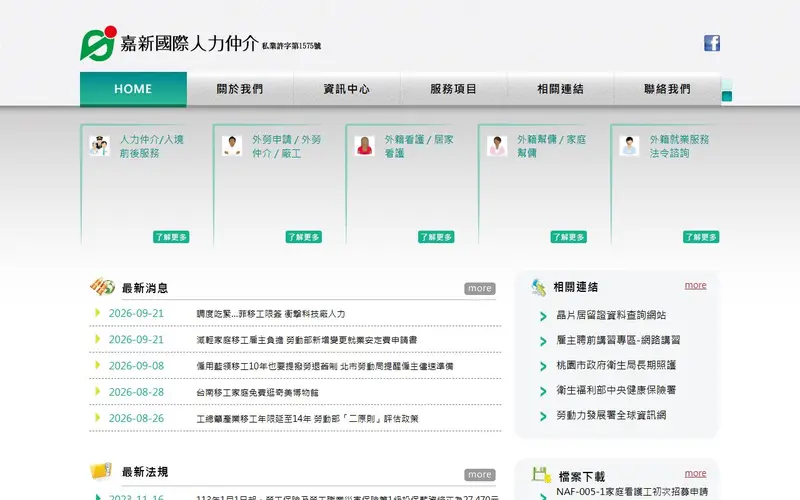The height and width of the screenshot is (500, 800).
Task: Click 了解更多 on the 外籍看護/居家看護 card
Action: 436,237
